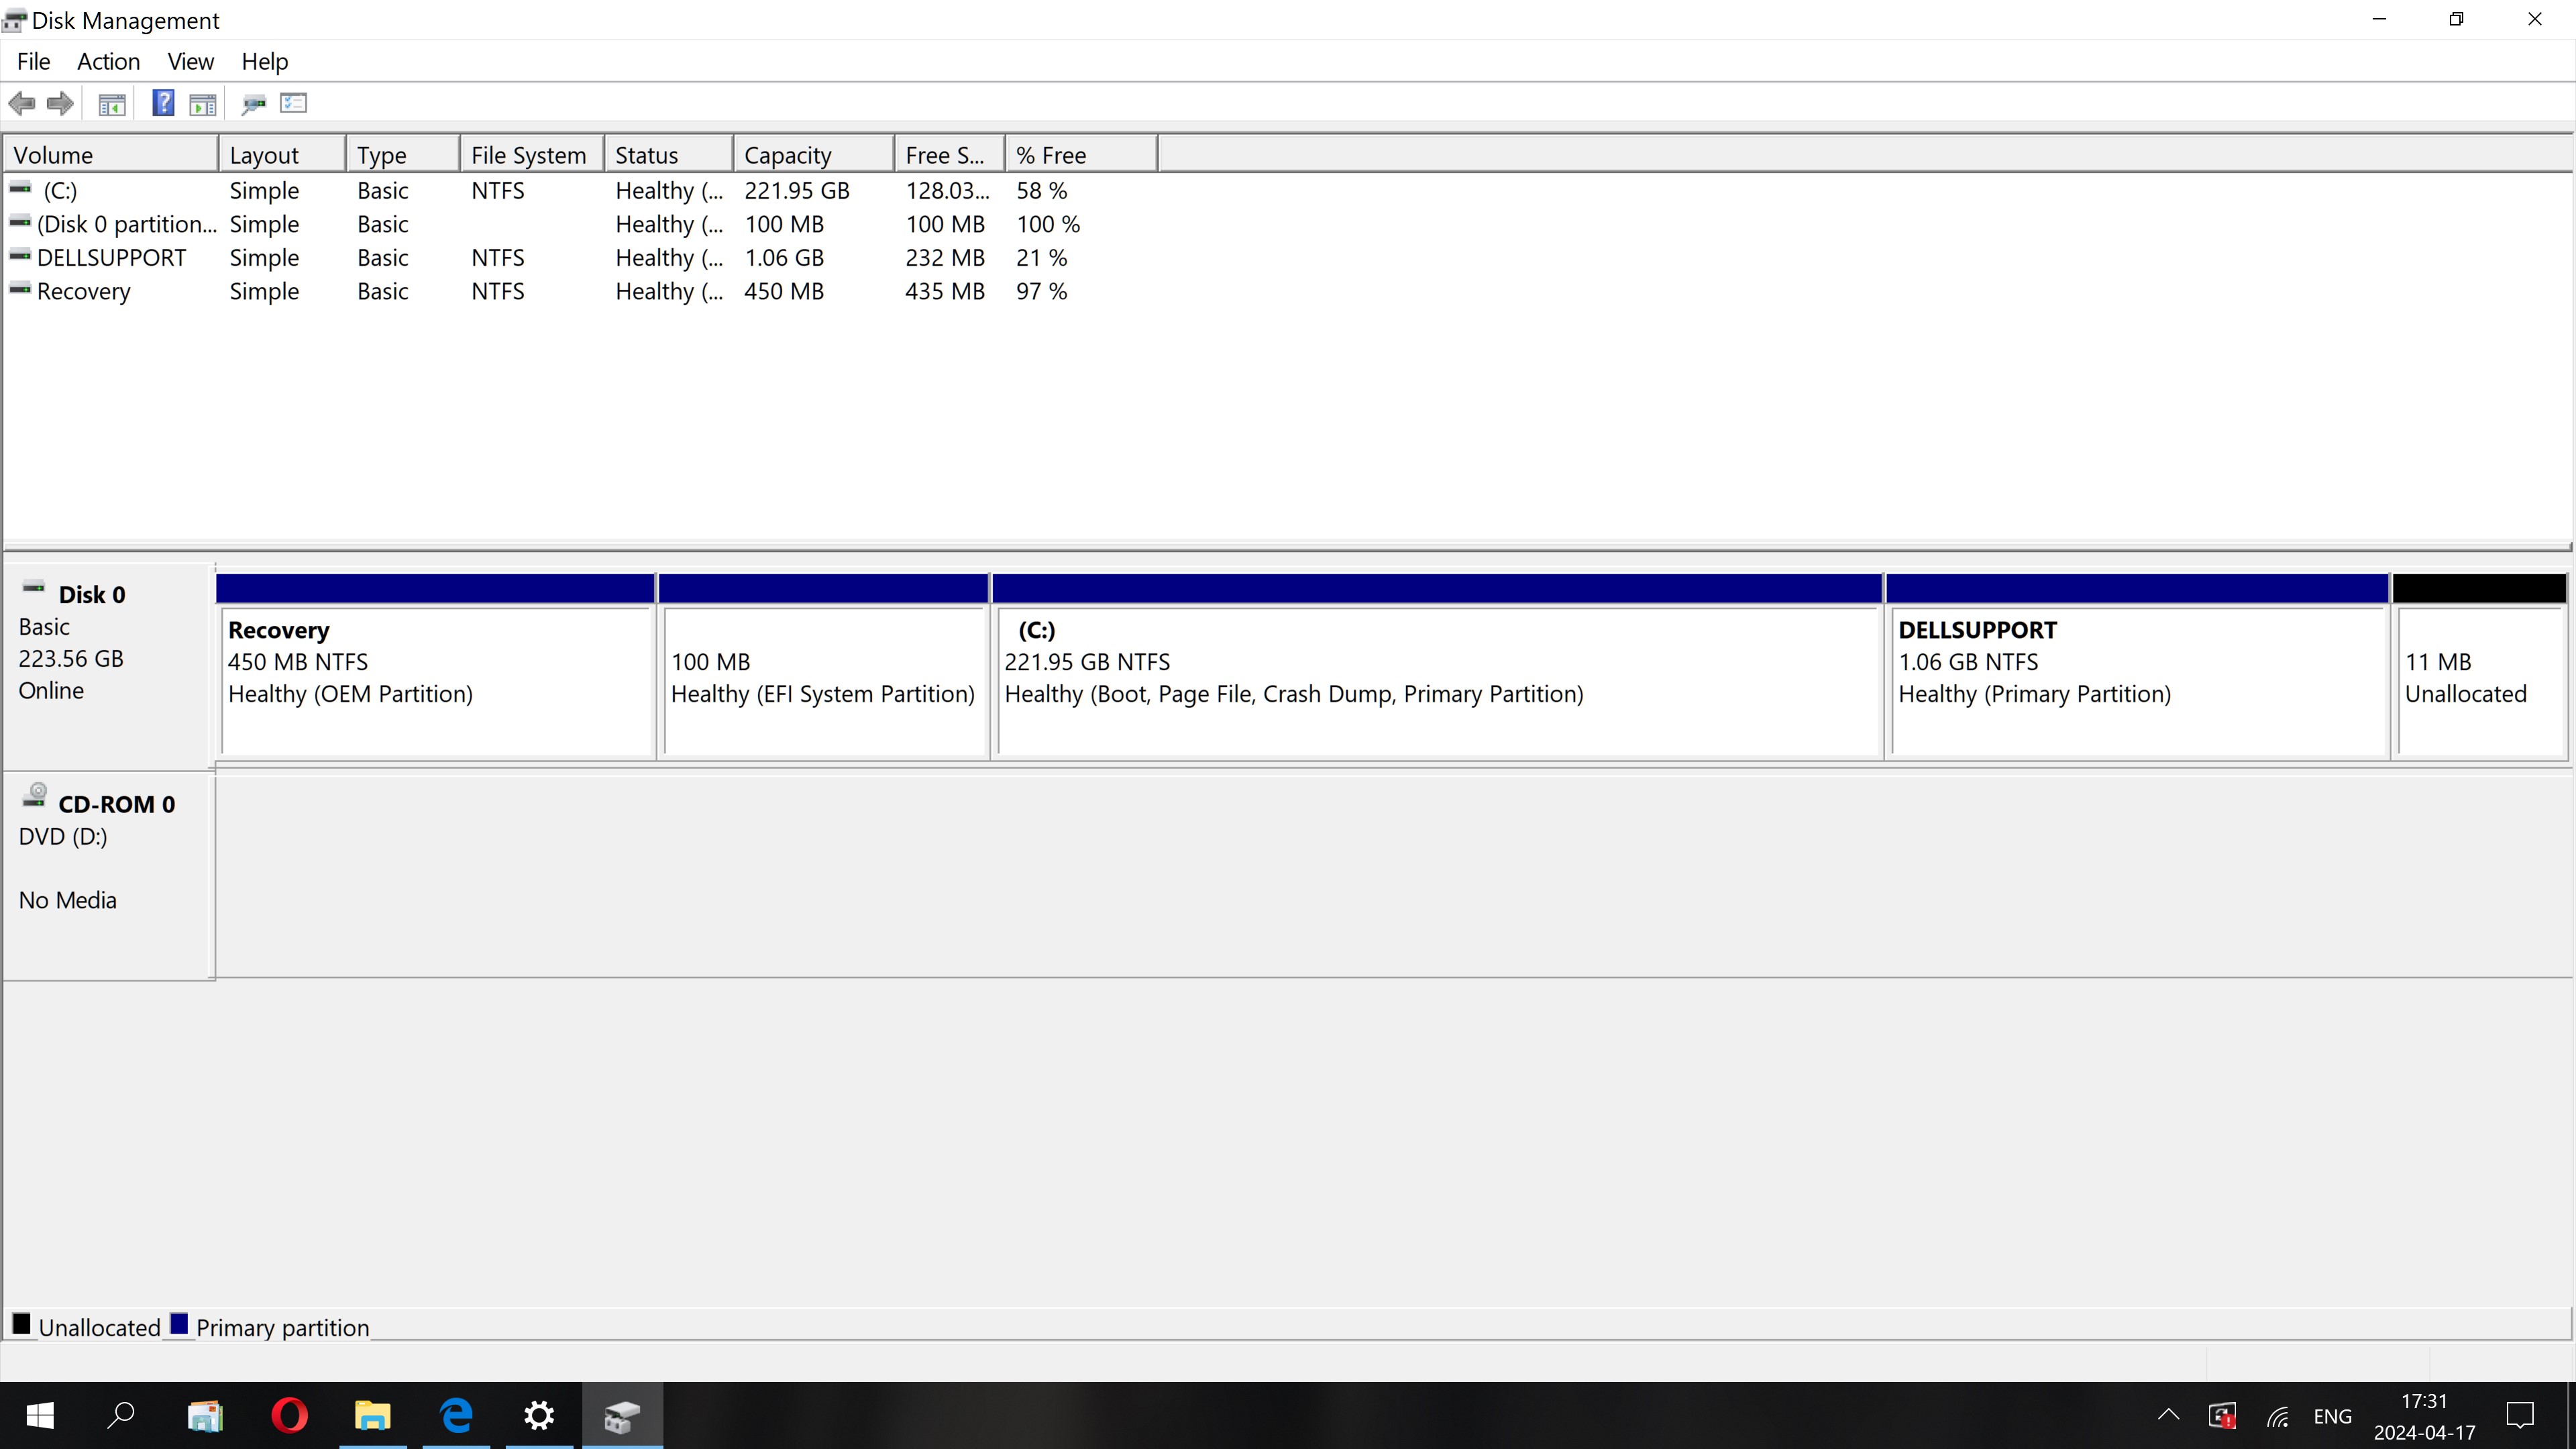Open the View menu

pyautogui.click(x=190, y=61)
